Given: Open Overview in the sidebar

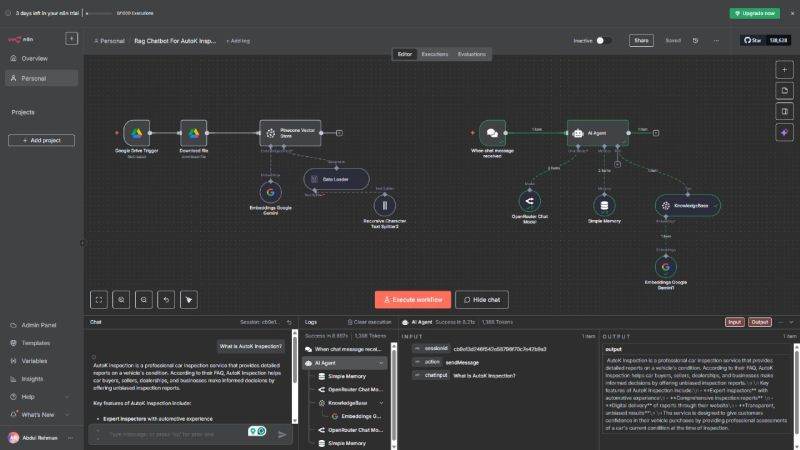Looking at the screenshot, I should pos(41,59).
